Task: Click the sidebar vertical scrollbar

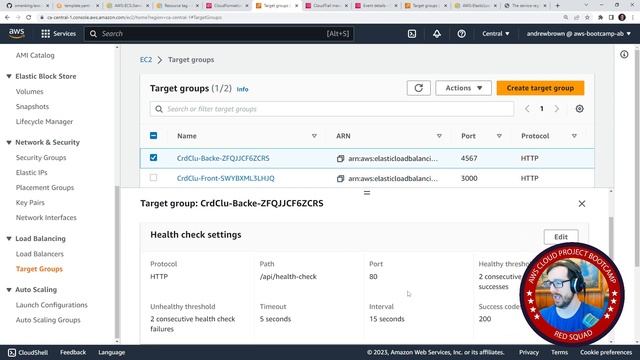Action: pyautogui.click(x=117, y=261)
